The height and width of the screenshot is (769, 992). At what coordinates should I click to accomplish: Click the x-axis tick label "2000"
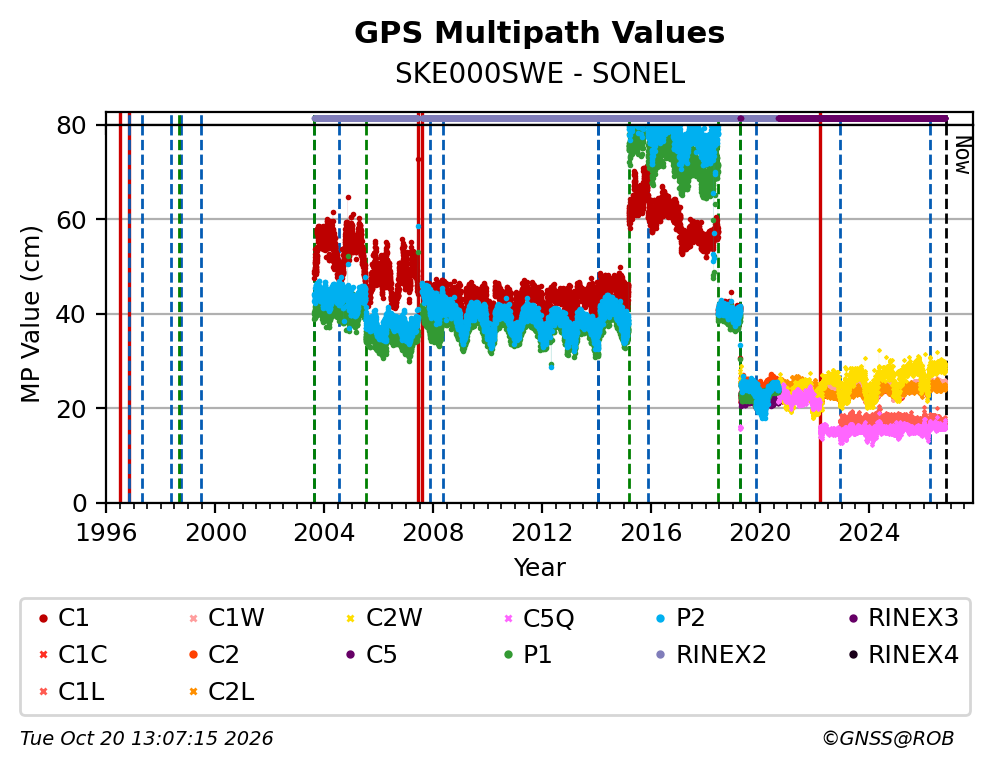215,532
